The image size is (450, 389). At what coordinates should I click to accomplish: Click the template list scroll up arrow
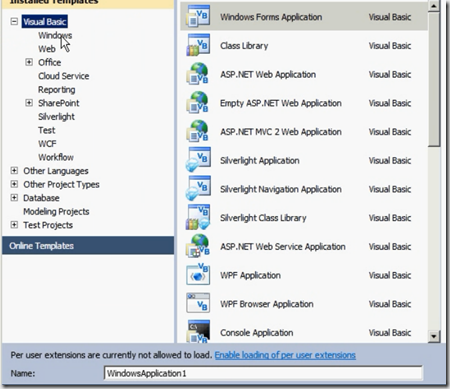434,6
